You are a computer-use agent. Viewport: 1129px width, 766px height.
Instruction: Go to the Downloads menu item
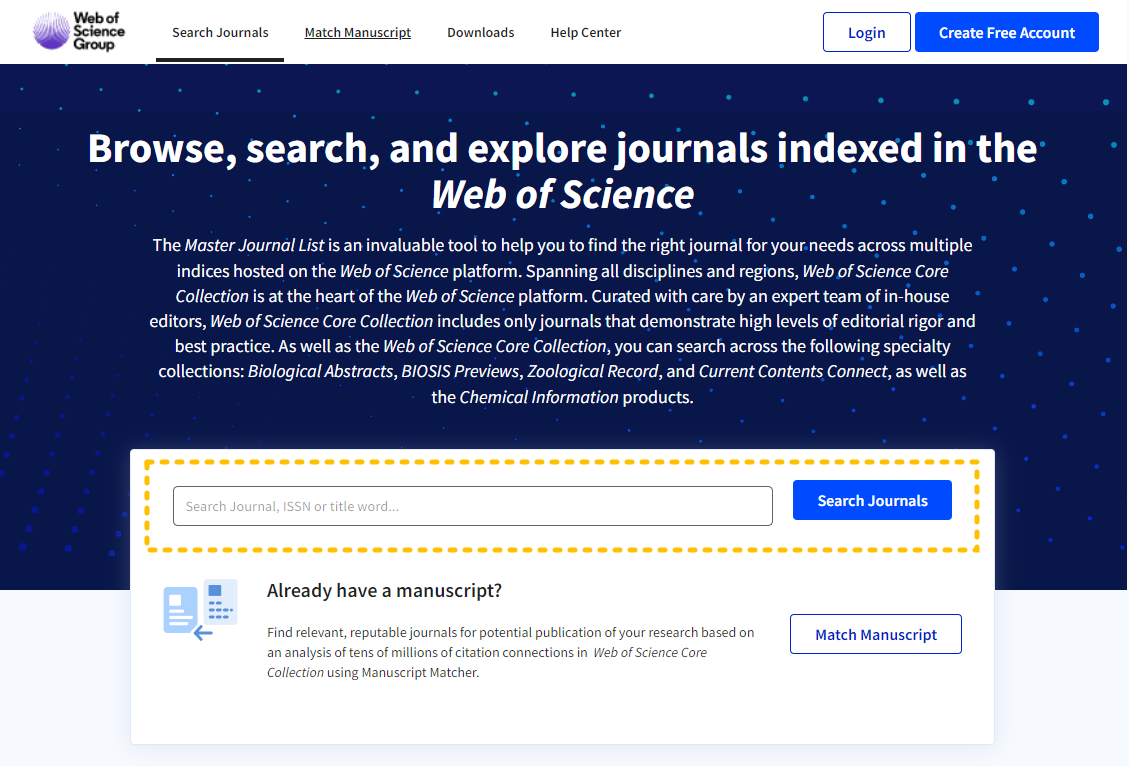tap(480, 32)
